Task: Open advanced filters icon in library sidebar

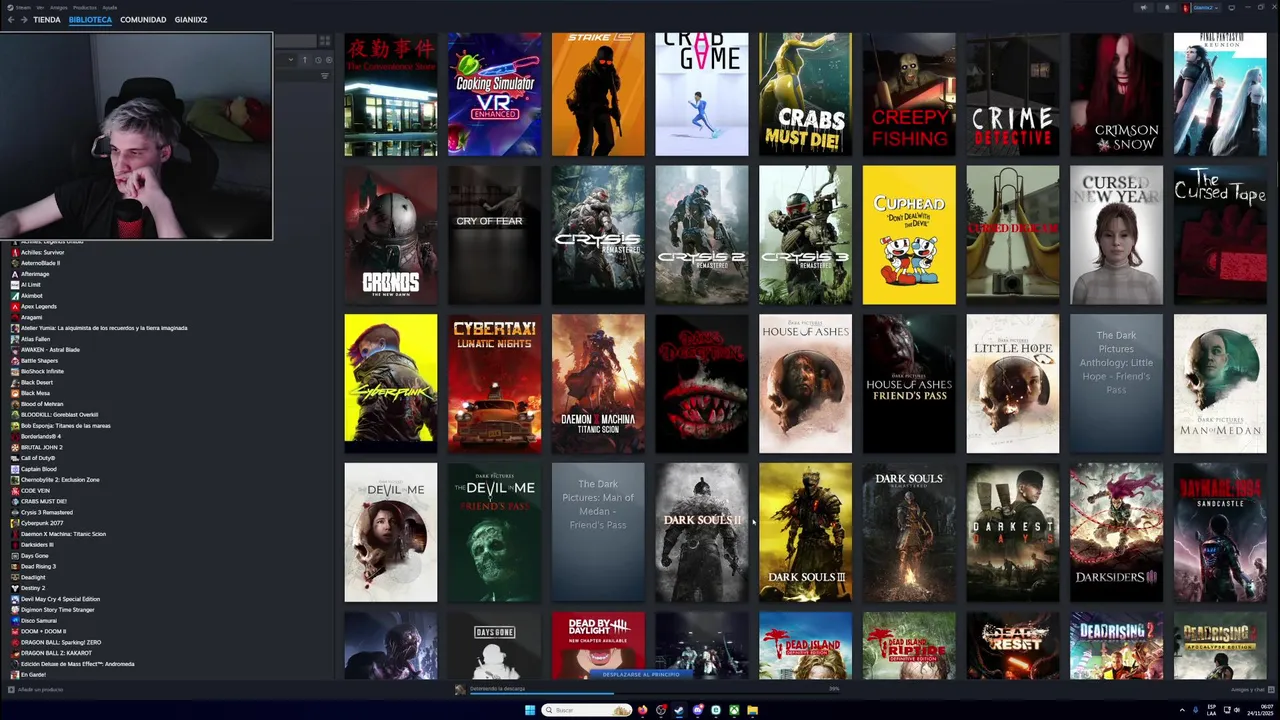Action: click(x=325, y=76)
